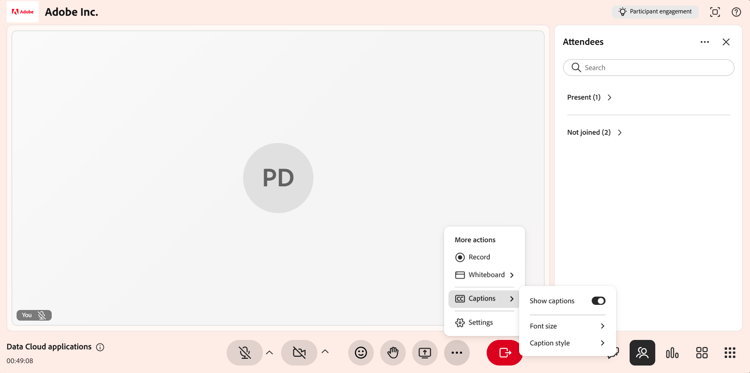The width and height of the screenshot is (750, 373).
Task: Raise your hand
Action: (x=393, y=353)
